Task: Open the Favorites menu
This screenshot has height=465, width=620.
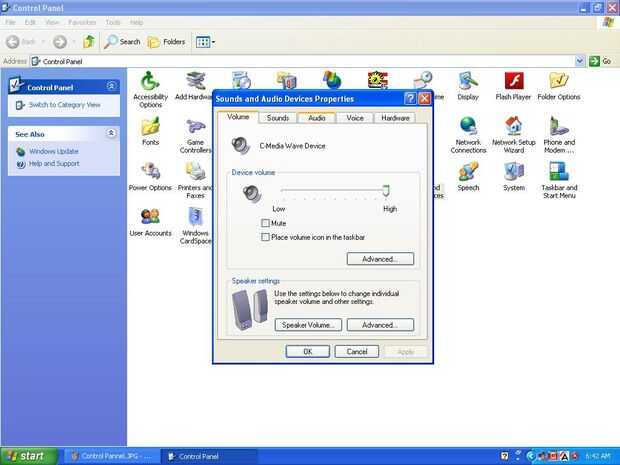Action: (82, 22)
